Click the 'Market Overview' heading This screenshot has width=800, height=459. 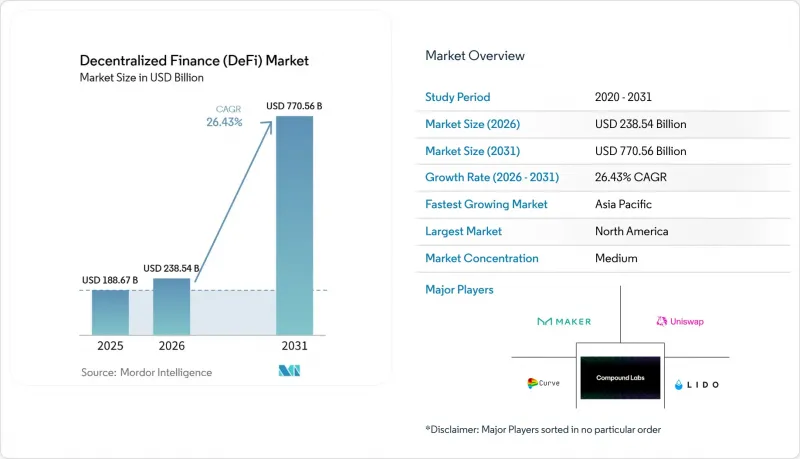click(475, 56)
